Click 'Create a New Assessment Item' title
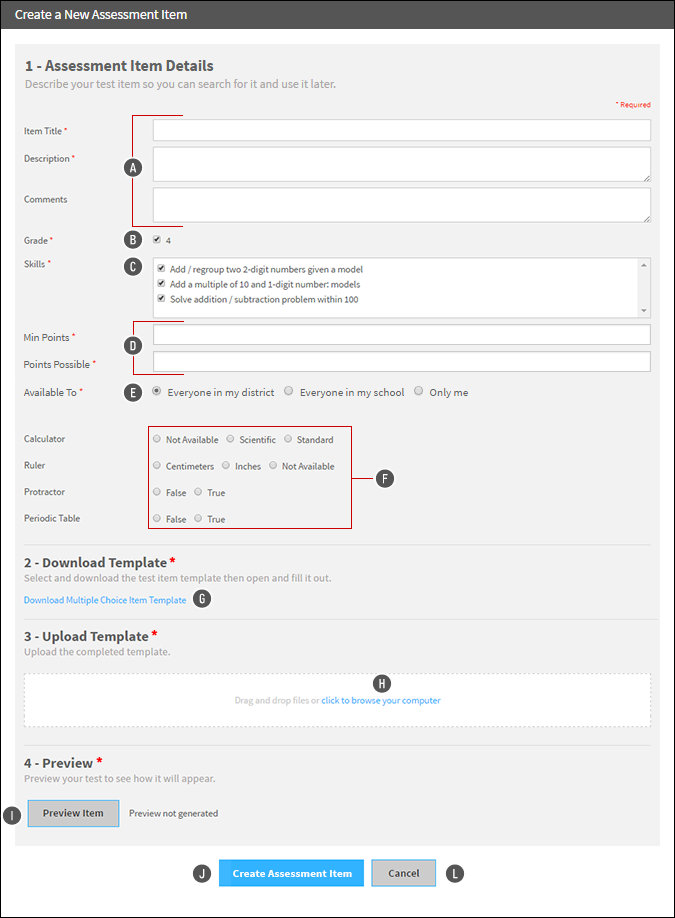The width and height of the screenshot is (675, 918). [101, 15]
